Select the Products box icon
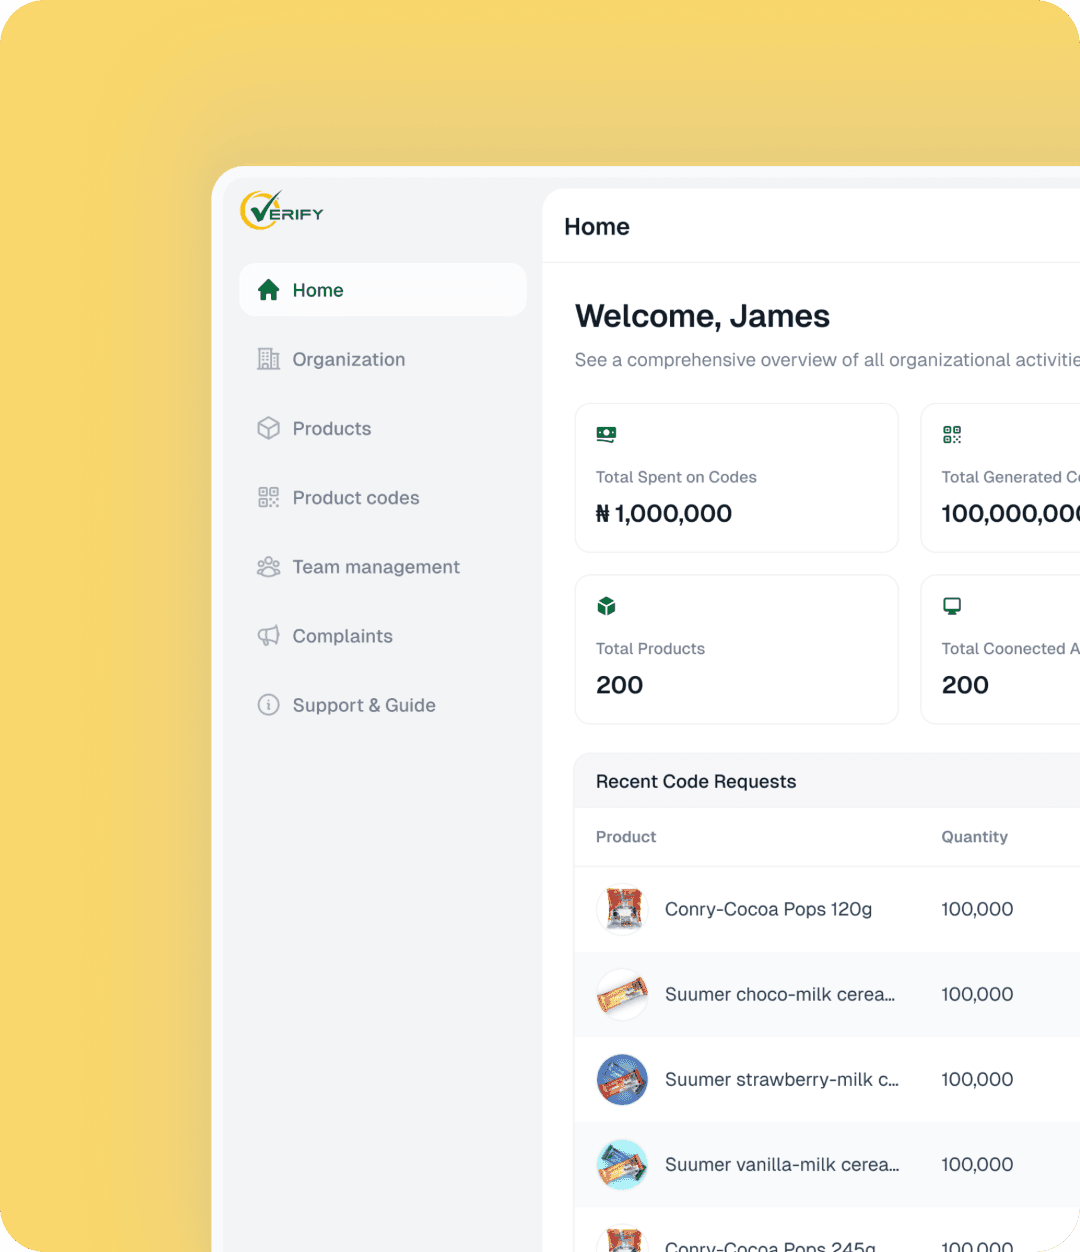 pyautogui.click(x=268, y=428)
